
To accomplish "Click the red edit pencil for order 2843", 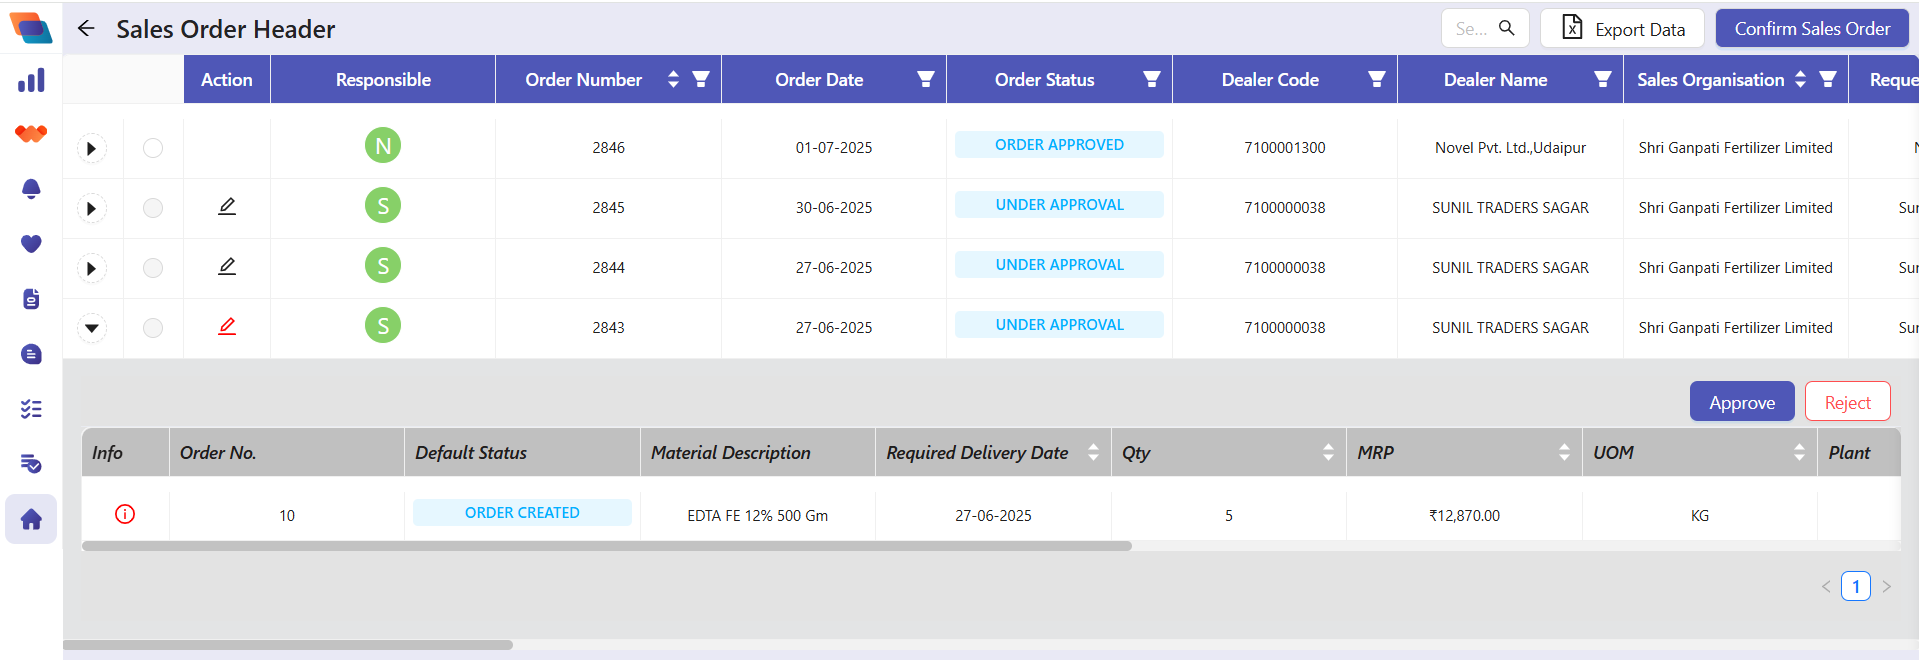I will point(227,326).
